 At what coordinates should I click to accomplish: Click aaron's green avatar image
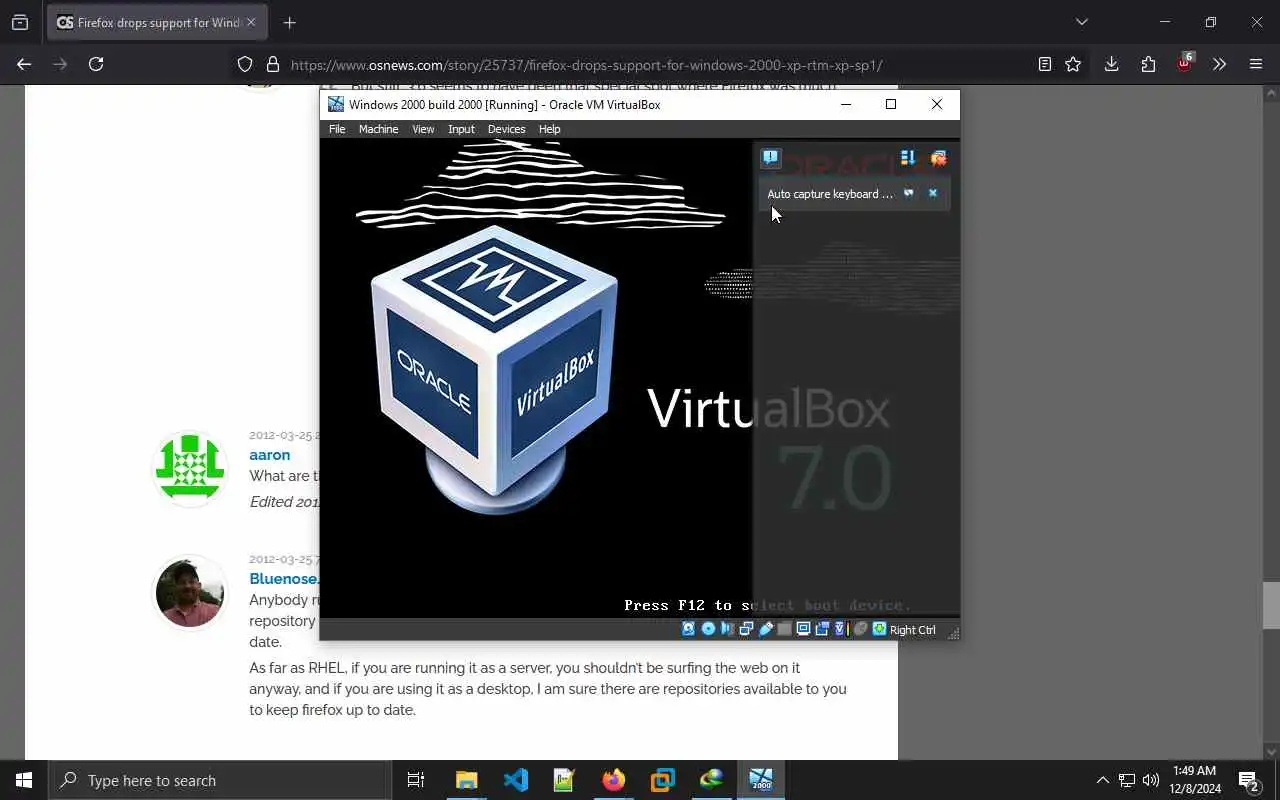[190, 469]
